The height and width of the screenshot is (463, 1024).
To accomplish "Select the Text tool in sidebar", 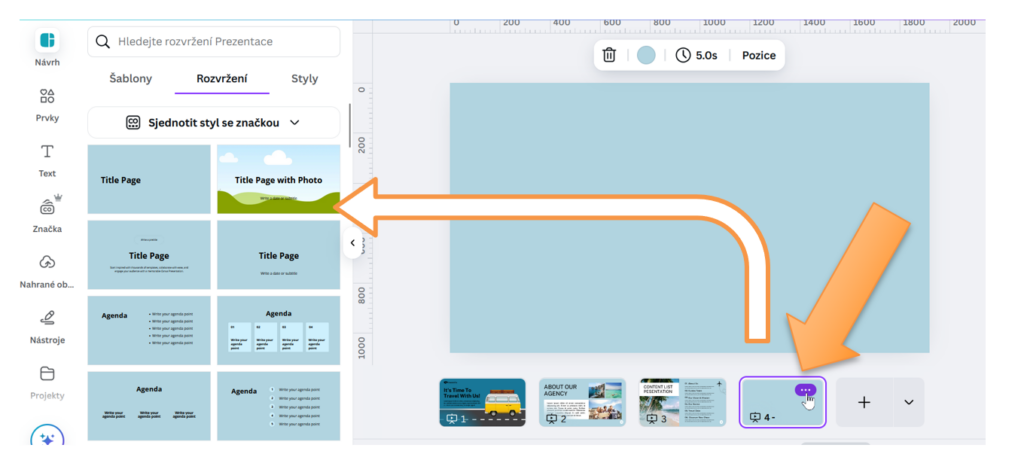I will (x=47, y=152).
